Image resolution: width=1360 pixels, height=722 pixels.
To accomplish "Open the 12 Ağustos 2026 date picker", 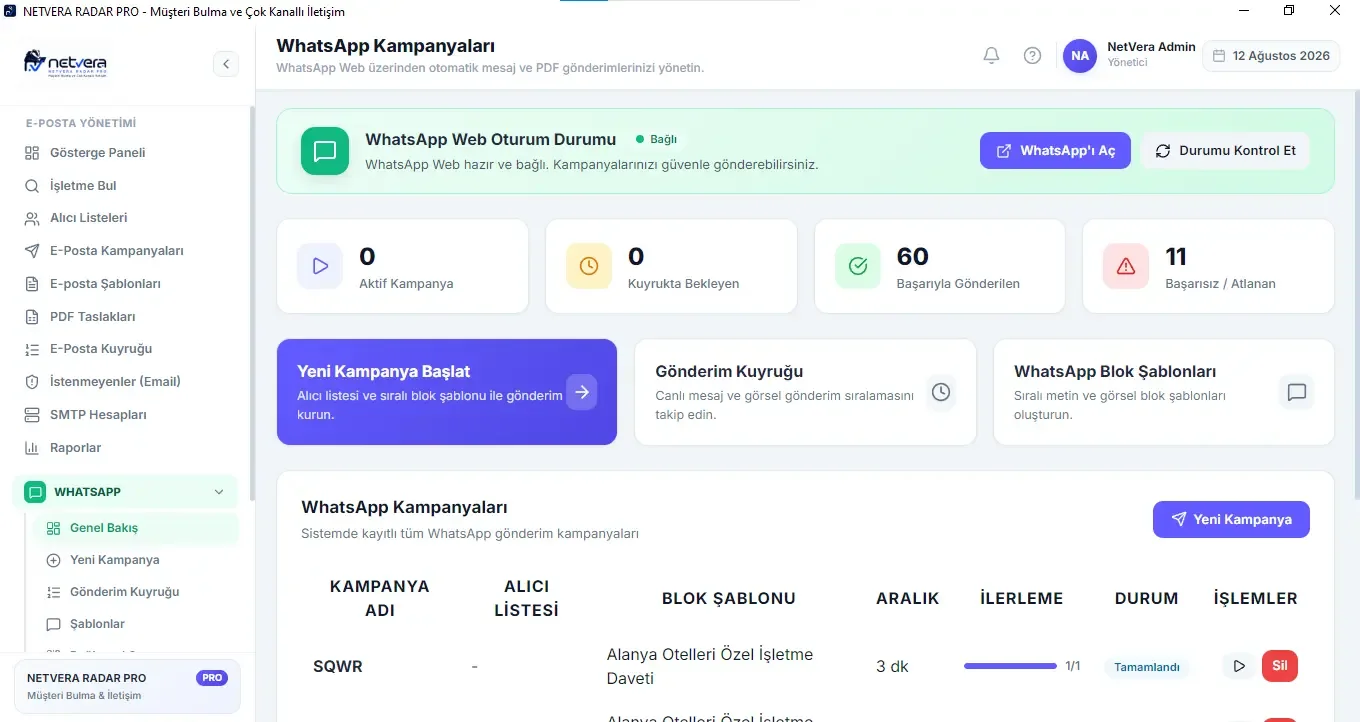I will (x=1271, y=56).
